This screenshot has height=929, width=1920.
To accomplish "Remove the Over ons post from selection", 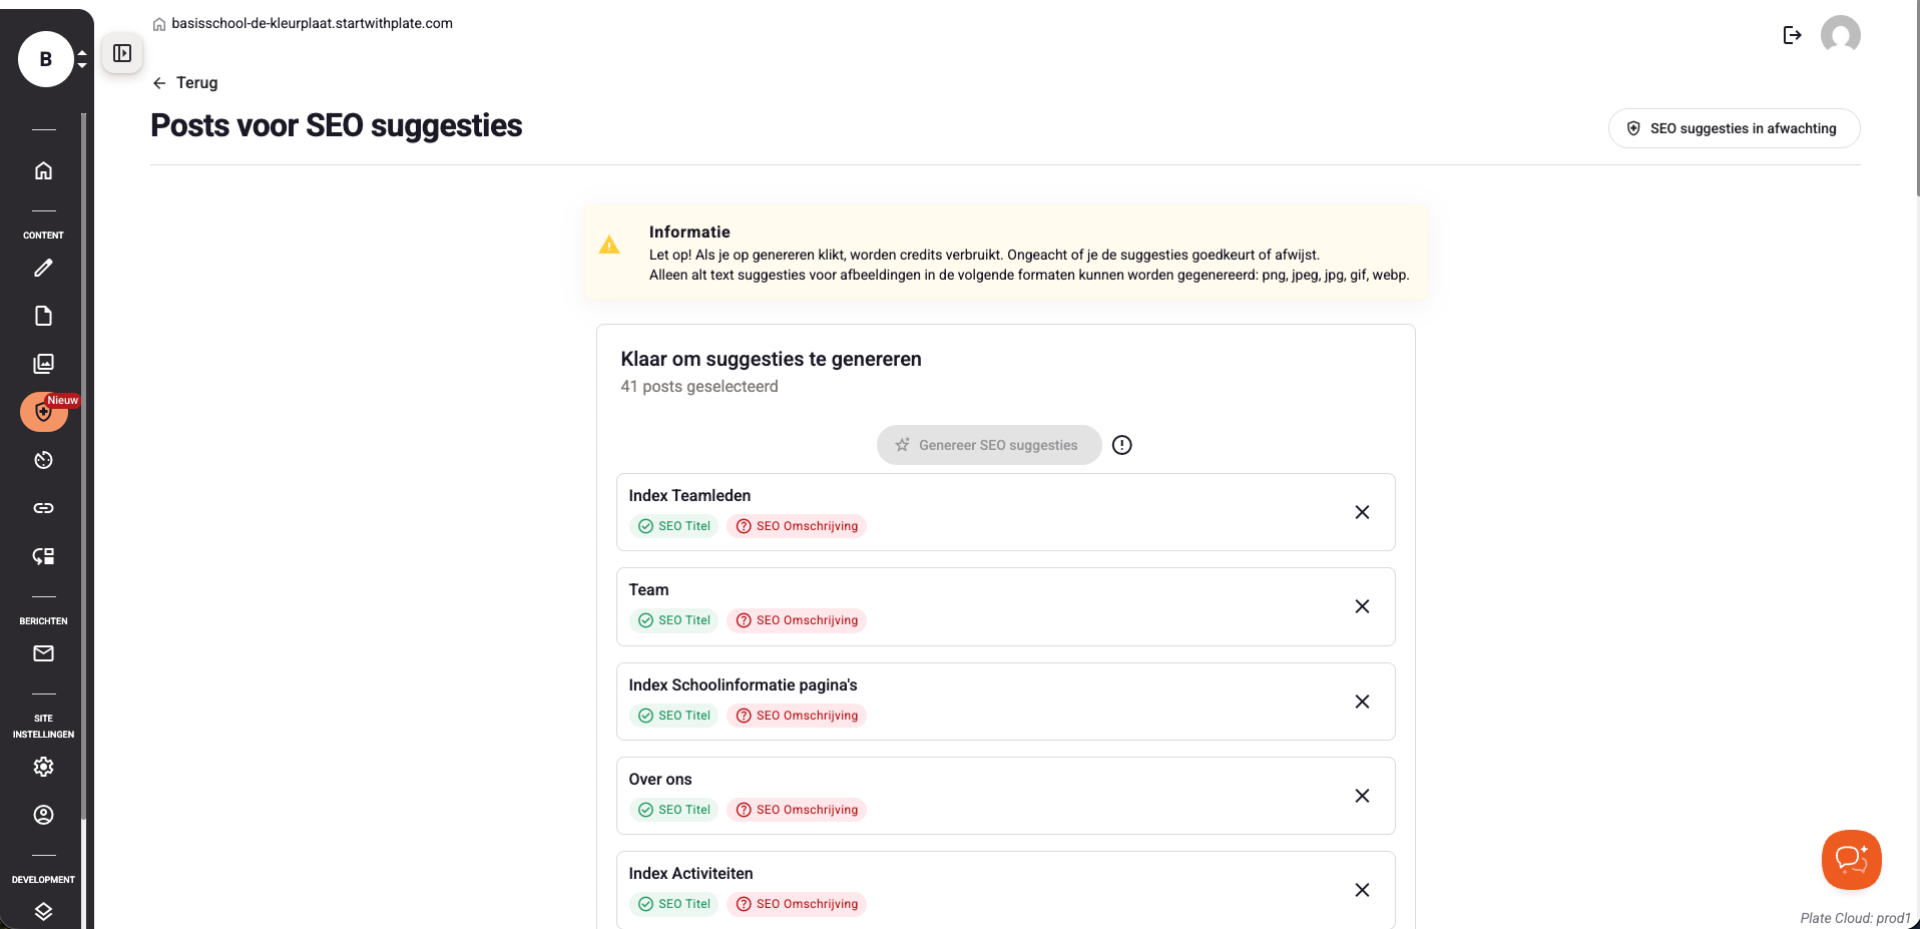I will pos(1362,795).
